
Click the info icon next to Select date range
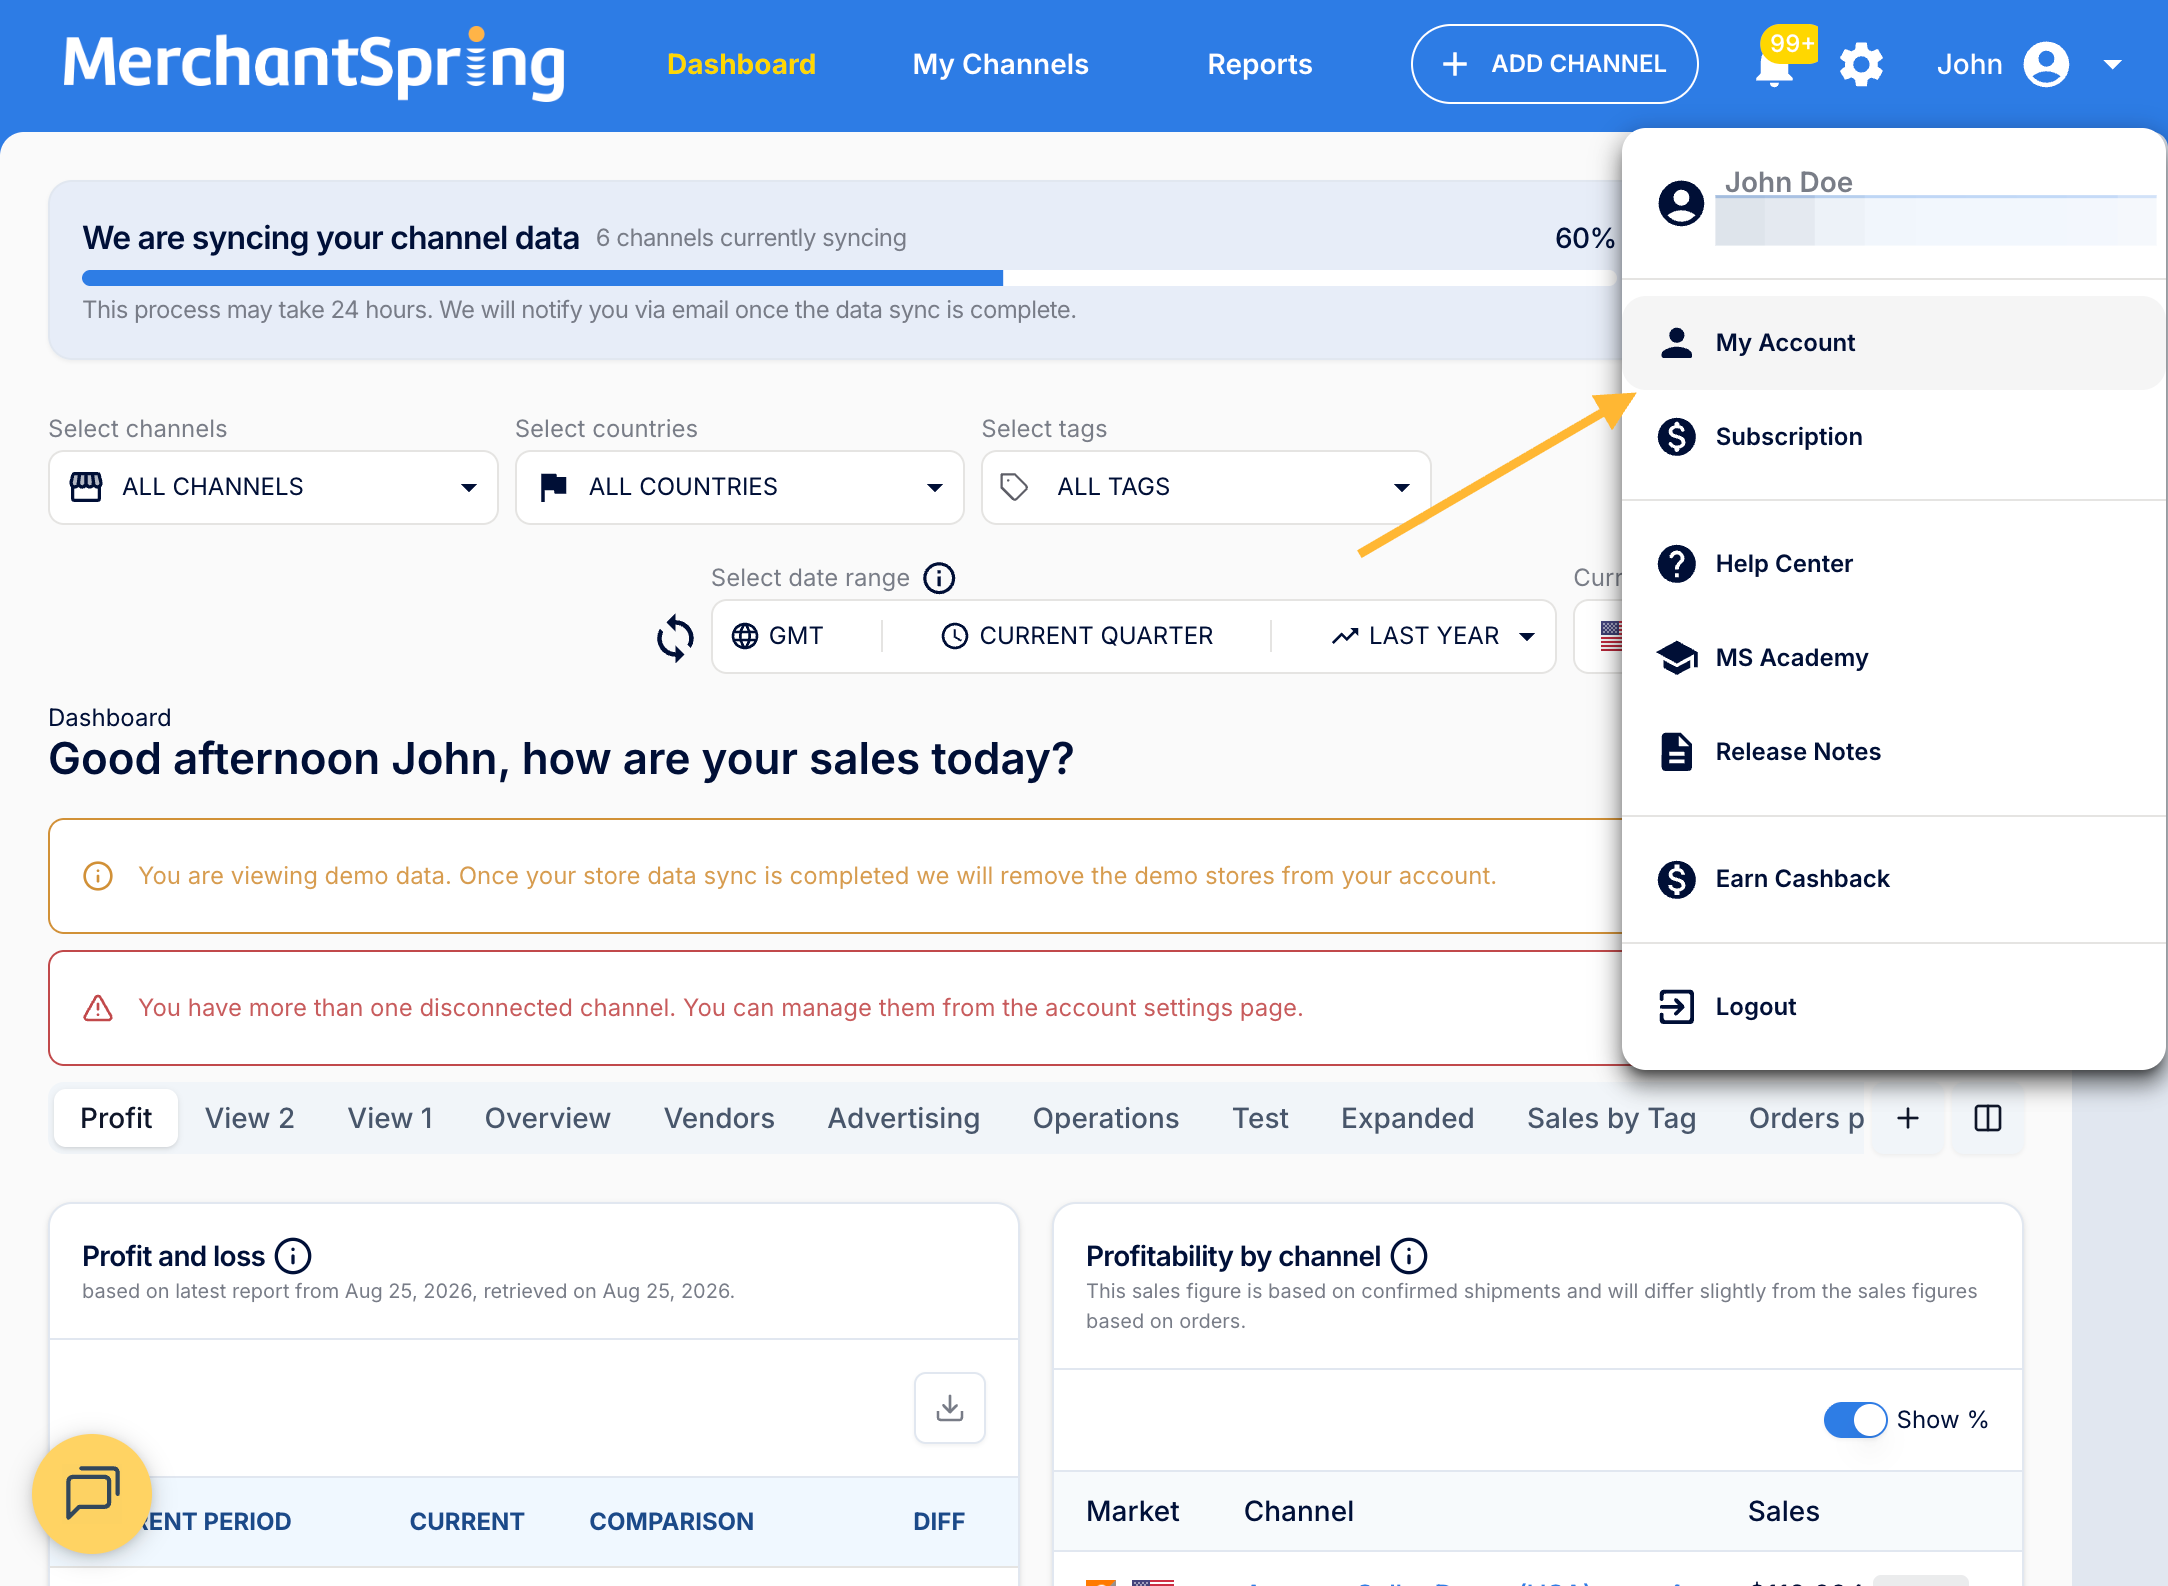pos(939,578)
